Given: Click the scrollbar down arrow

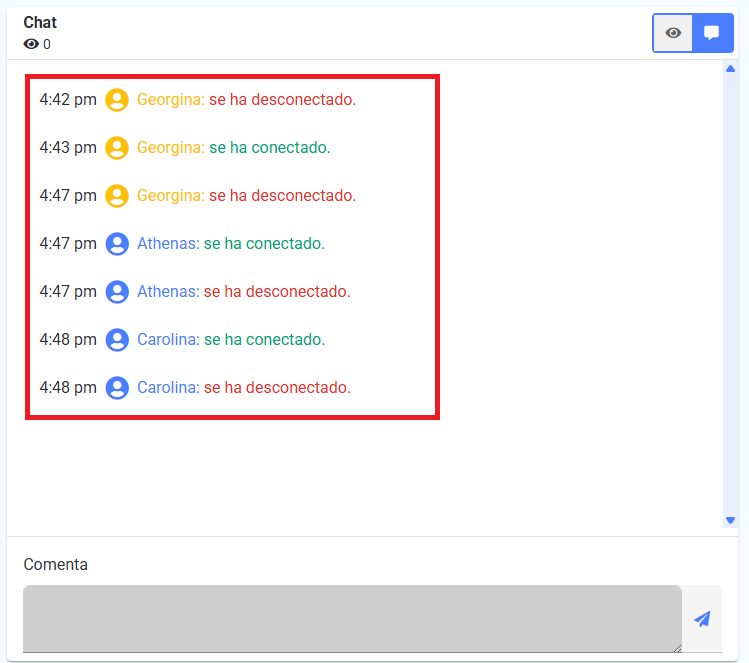Looking at the screenshot, I should pyautogui.click(x=730, y=520).
